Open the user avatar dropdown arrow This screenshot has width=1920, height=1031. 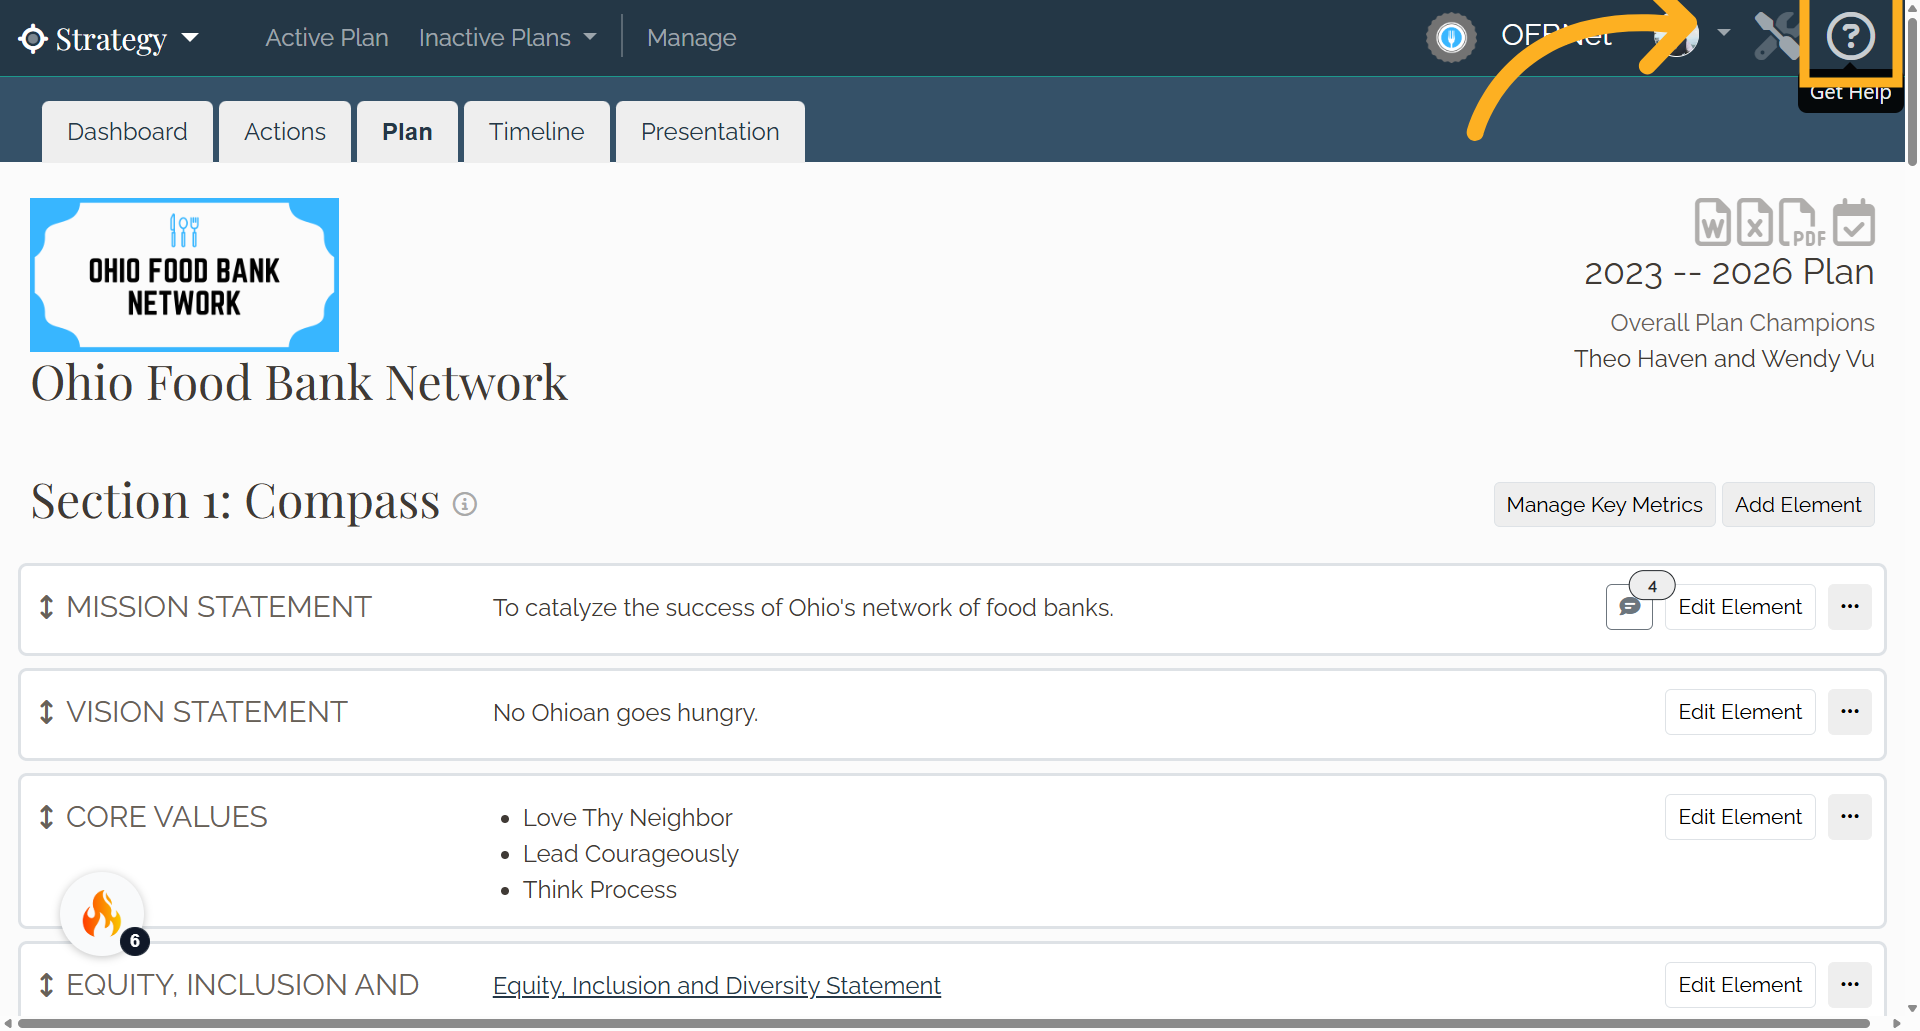click(x=1724, y=33)
